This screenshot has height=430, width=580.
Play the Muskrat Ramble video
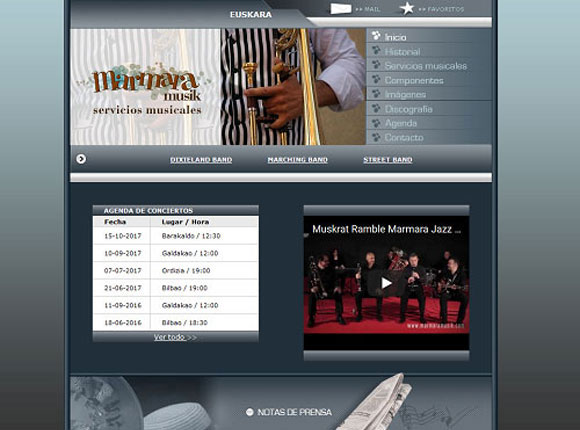tap(386, 283)
